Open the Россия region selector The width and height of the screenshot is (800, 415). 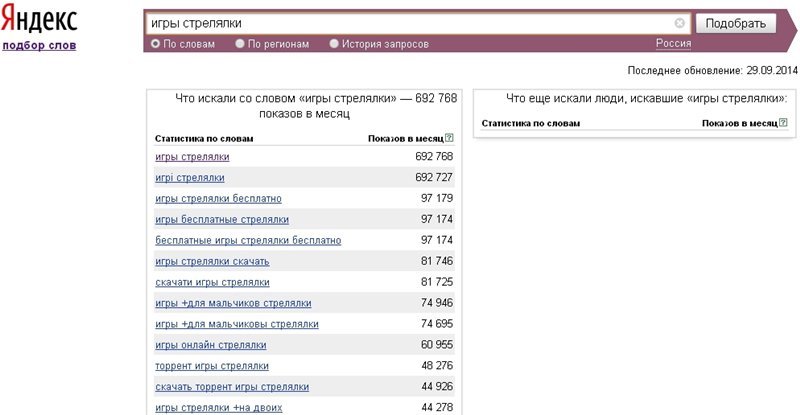673,43
